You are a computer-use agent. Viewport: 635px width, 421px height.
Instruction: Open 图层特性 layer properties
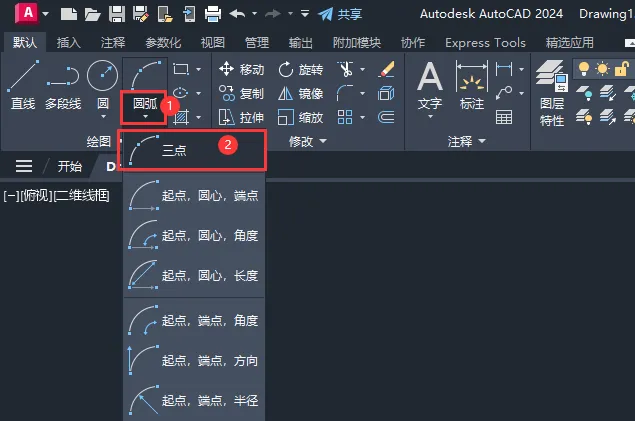[552, 93]
